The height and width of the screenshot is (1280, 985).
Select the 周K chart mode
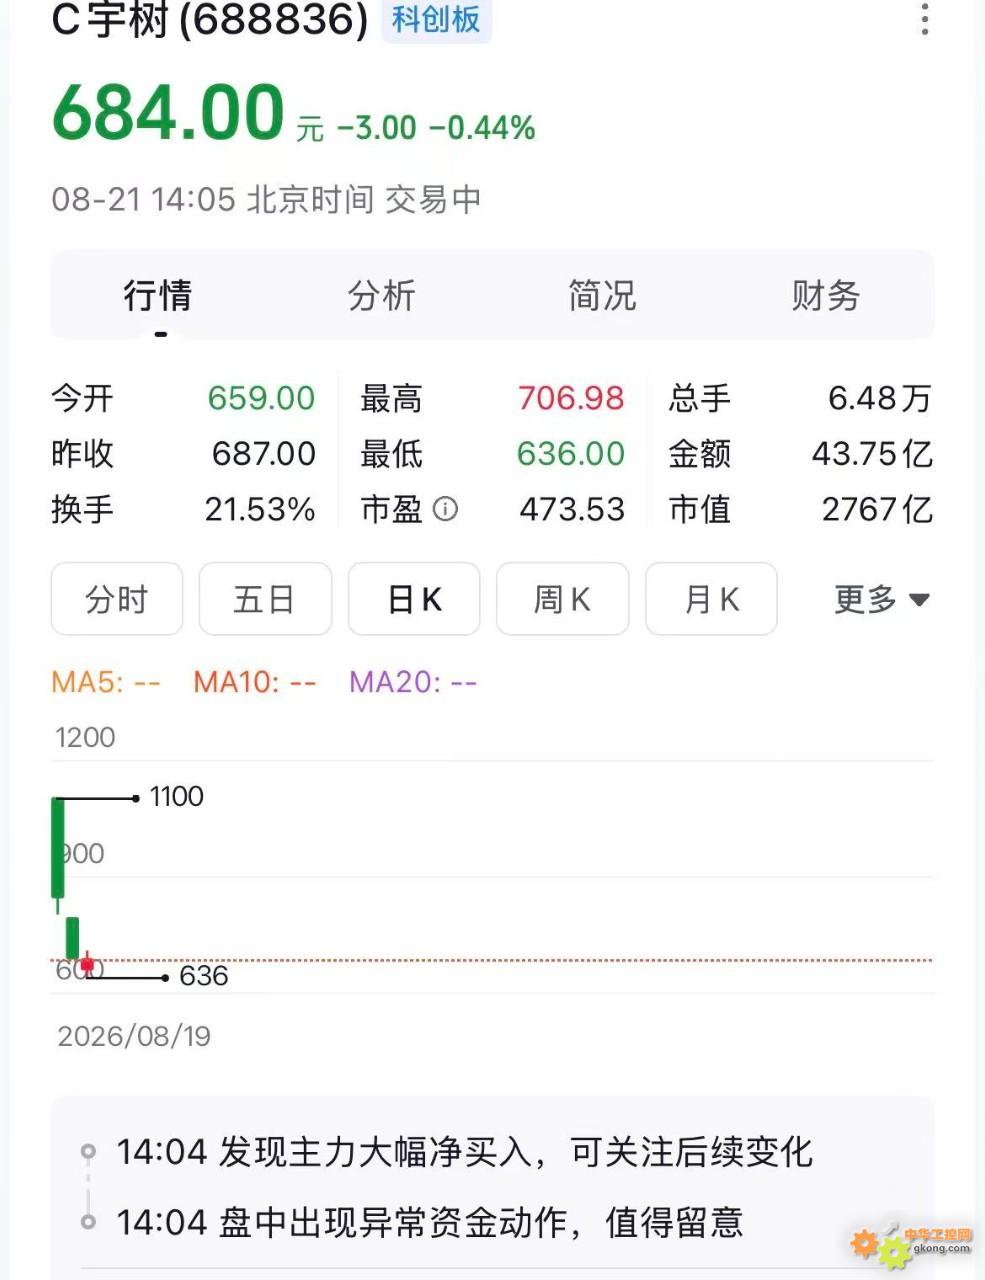pos(562,599)
